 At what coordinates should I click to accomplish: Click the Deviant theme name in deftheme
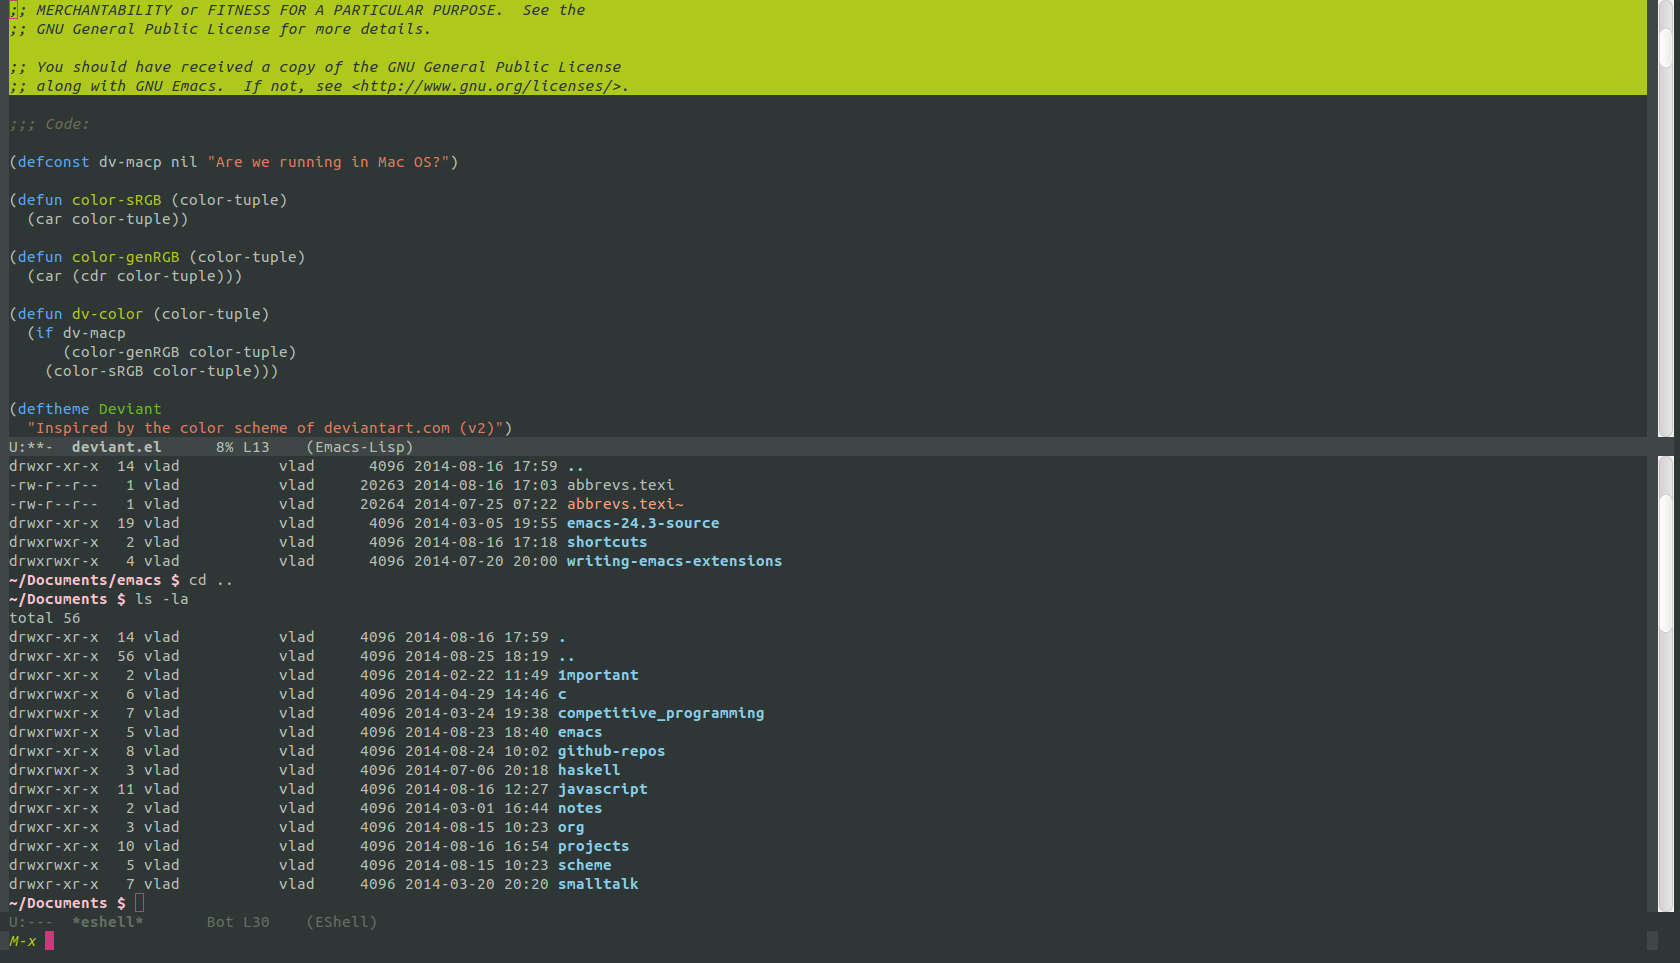coord(130,409)
